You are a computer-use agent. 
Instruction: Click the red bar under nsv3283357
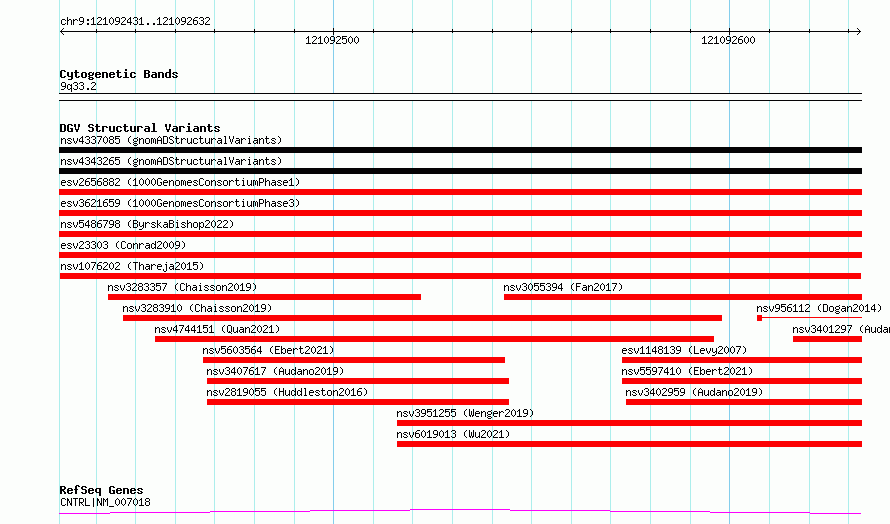coord(264,297)
